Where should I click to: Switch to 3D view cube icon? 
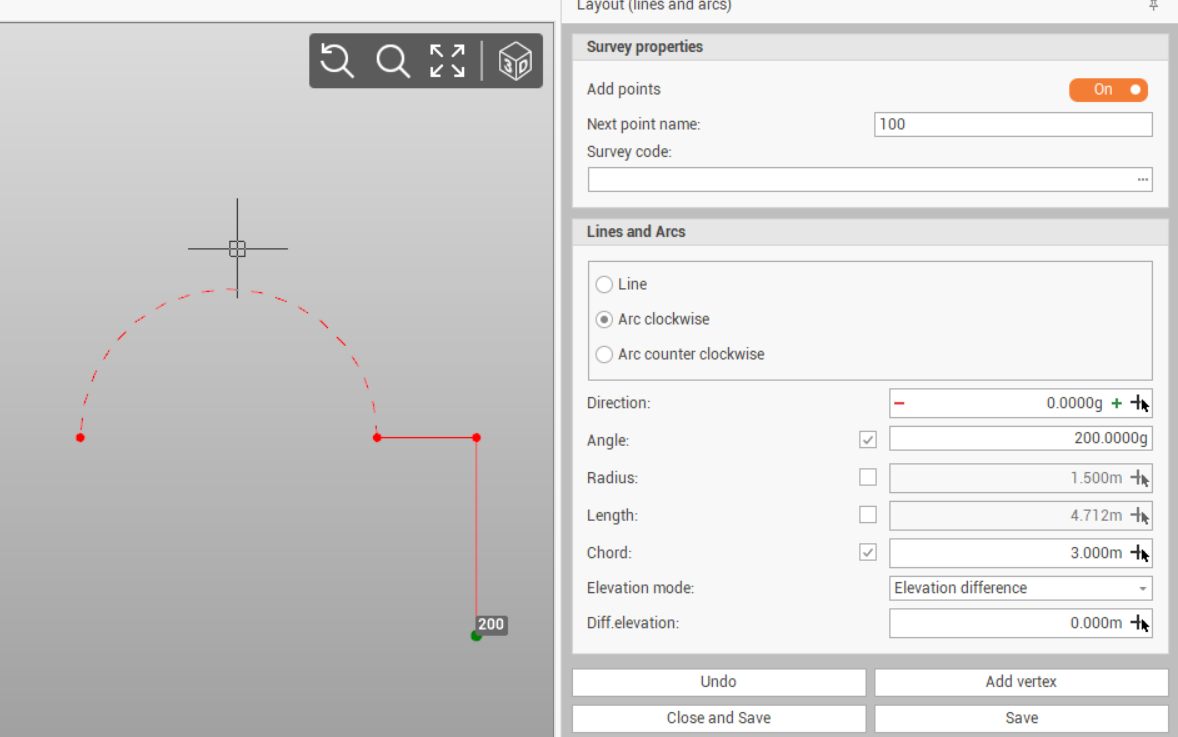515,61
